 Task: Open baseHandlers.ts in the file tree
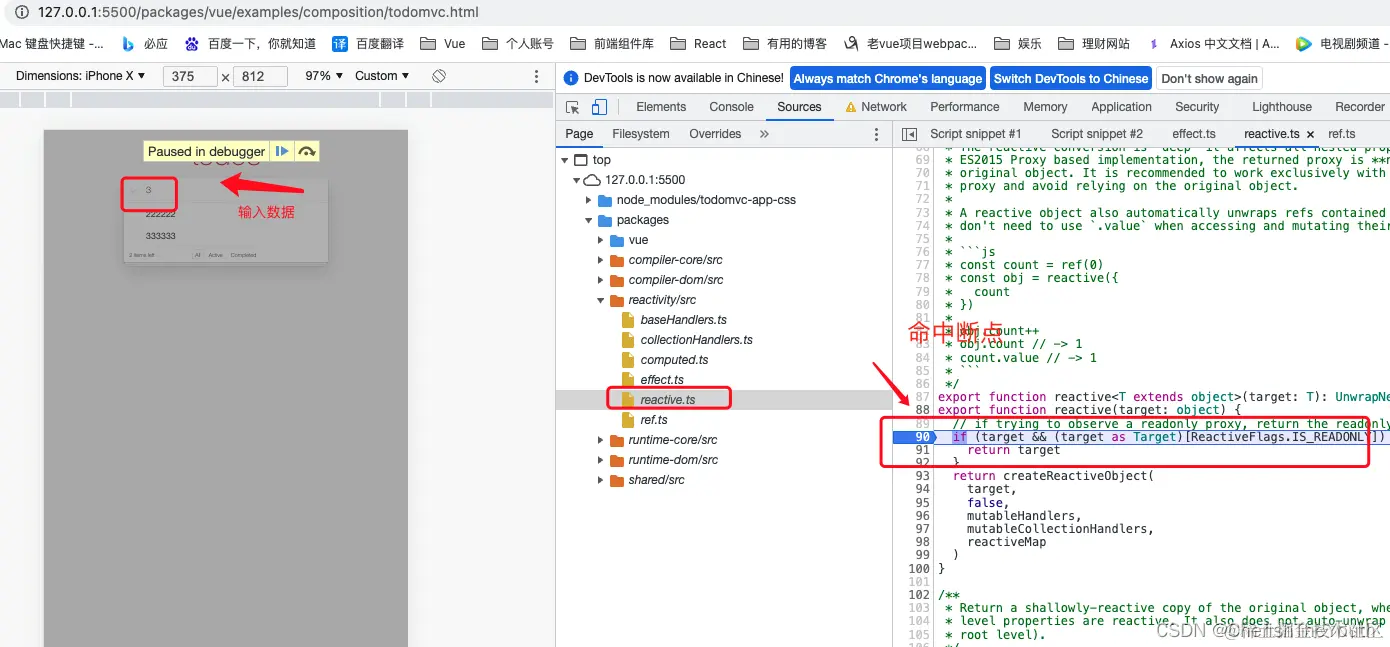pos(683,320)
